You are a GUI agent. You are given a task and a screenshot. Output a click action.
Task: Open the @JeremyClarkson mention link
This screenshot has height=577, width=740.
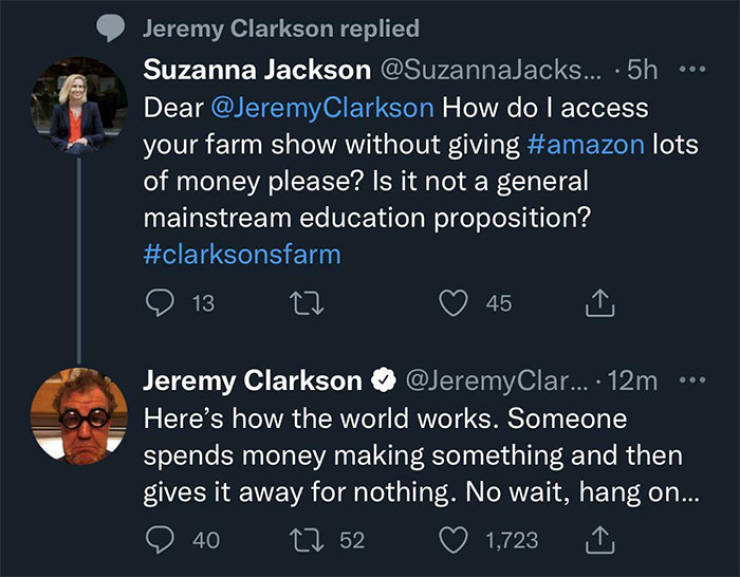coord(322,108)
